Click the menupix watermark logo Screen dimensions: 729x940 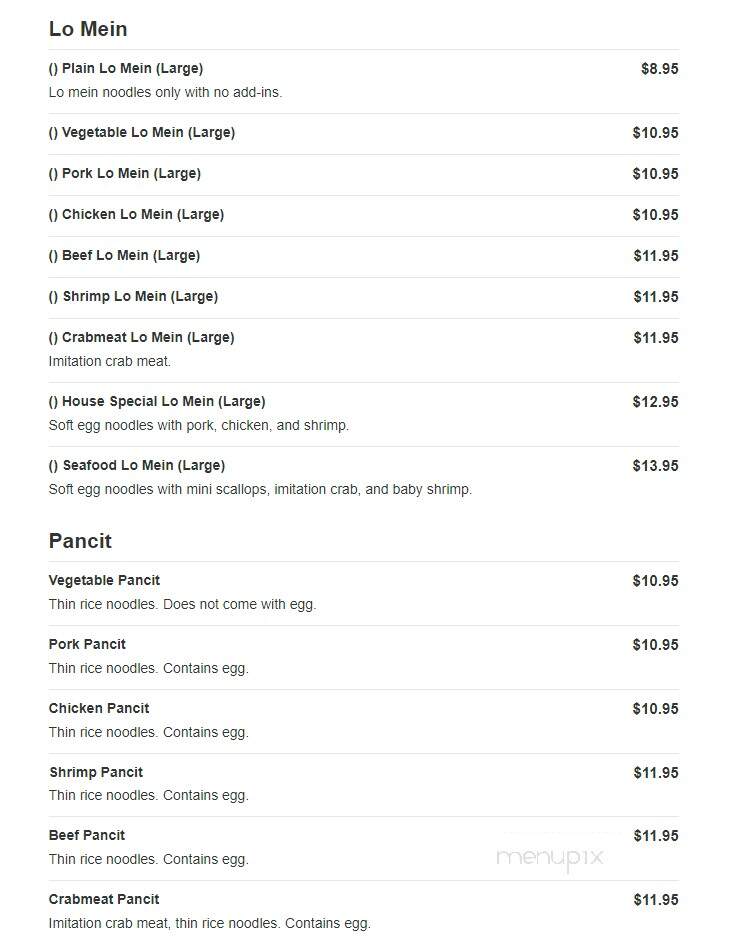click(x=550, y=858)
